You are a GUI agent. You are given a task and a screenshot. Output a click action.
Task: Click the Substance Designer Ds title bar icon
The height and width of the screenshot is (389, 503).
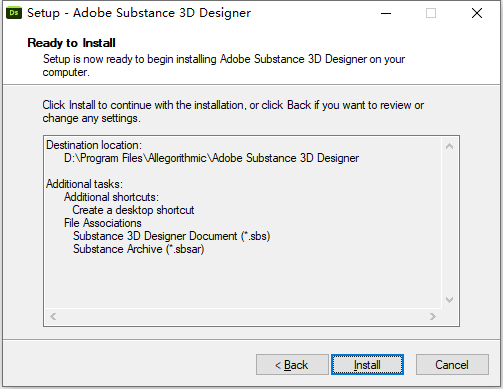tap(14, 13)
